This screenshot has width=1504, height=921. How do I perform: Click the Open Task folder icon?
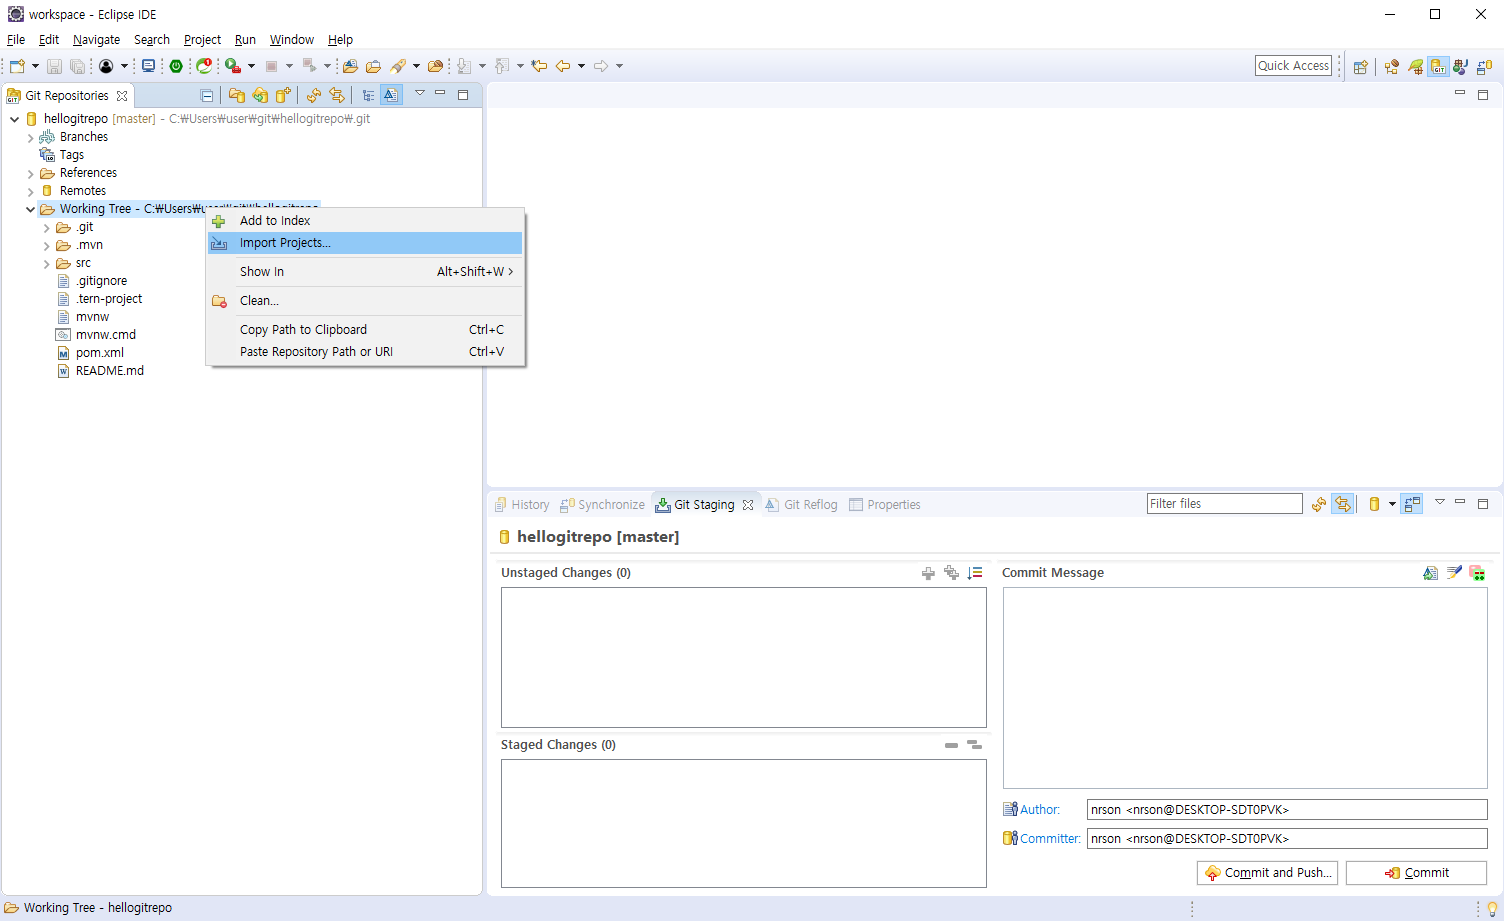(373, 66)
